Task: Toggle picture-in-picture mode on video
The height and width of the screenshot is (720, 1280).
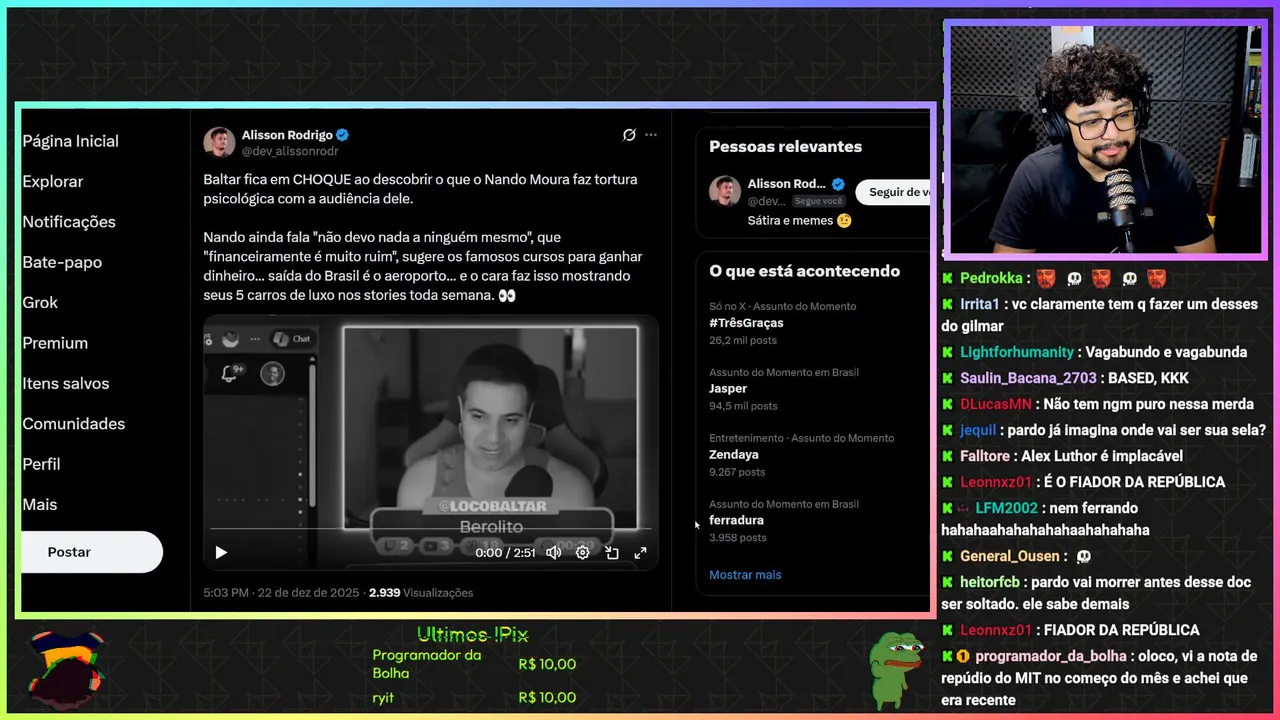Action: pyautogui.click(x=612, y=552)
